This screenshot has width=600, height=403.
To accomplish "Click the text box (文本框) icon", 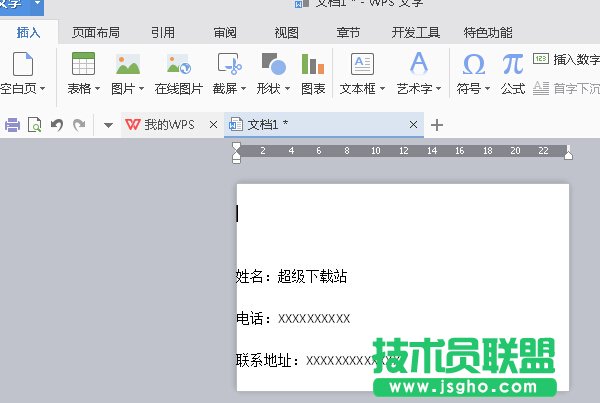I will click(x=361, y=66).
